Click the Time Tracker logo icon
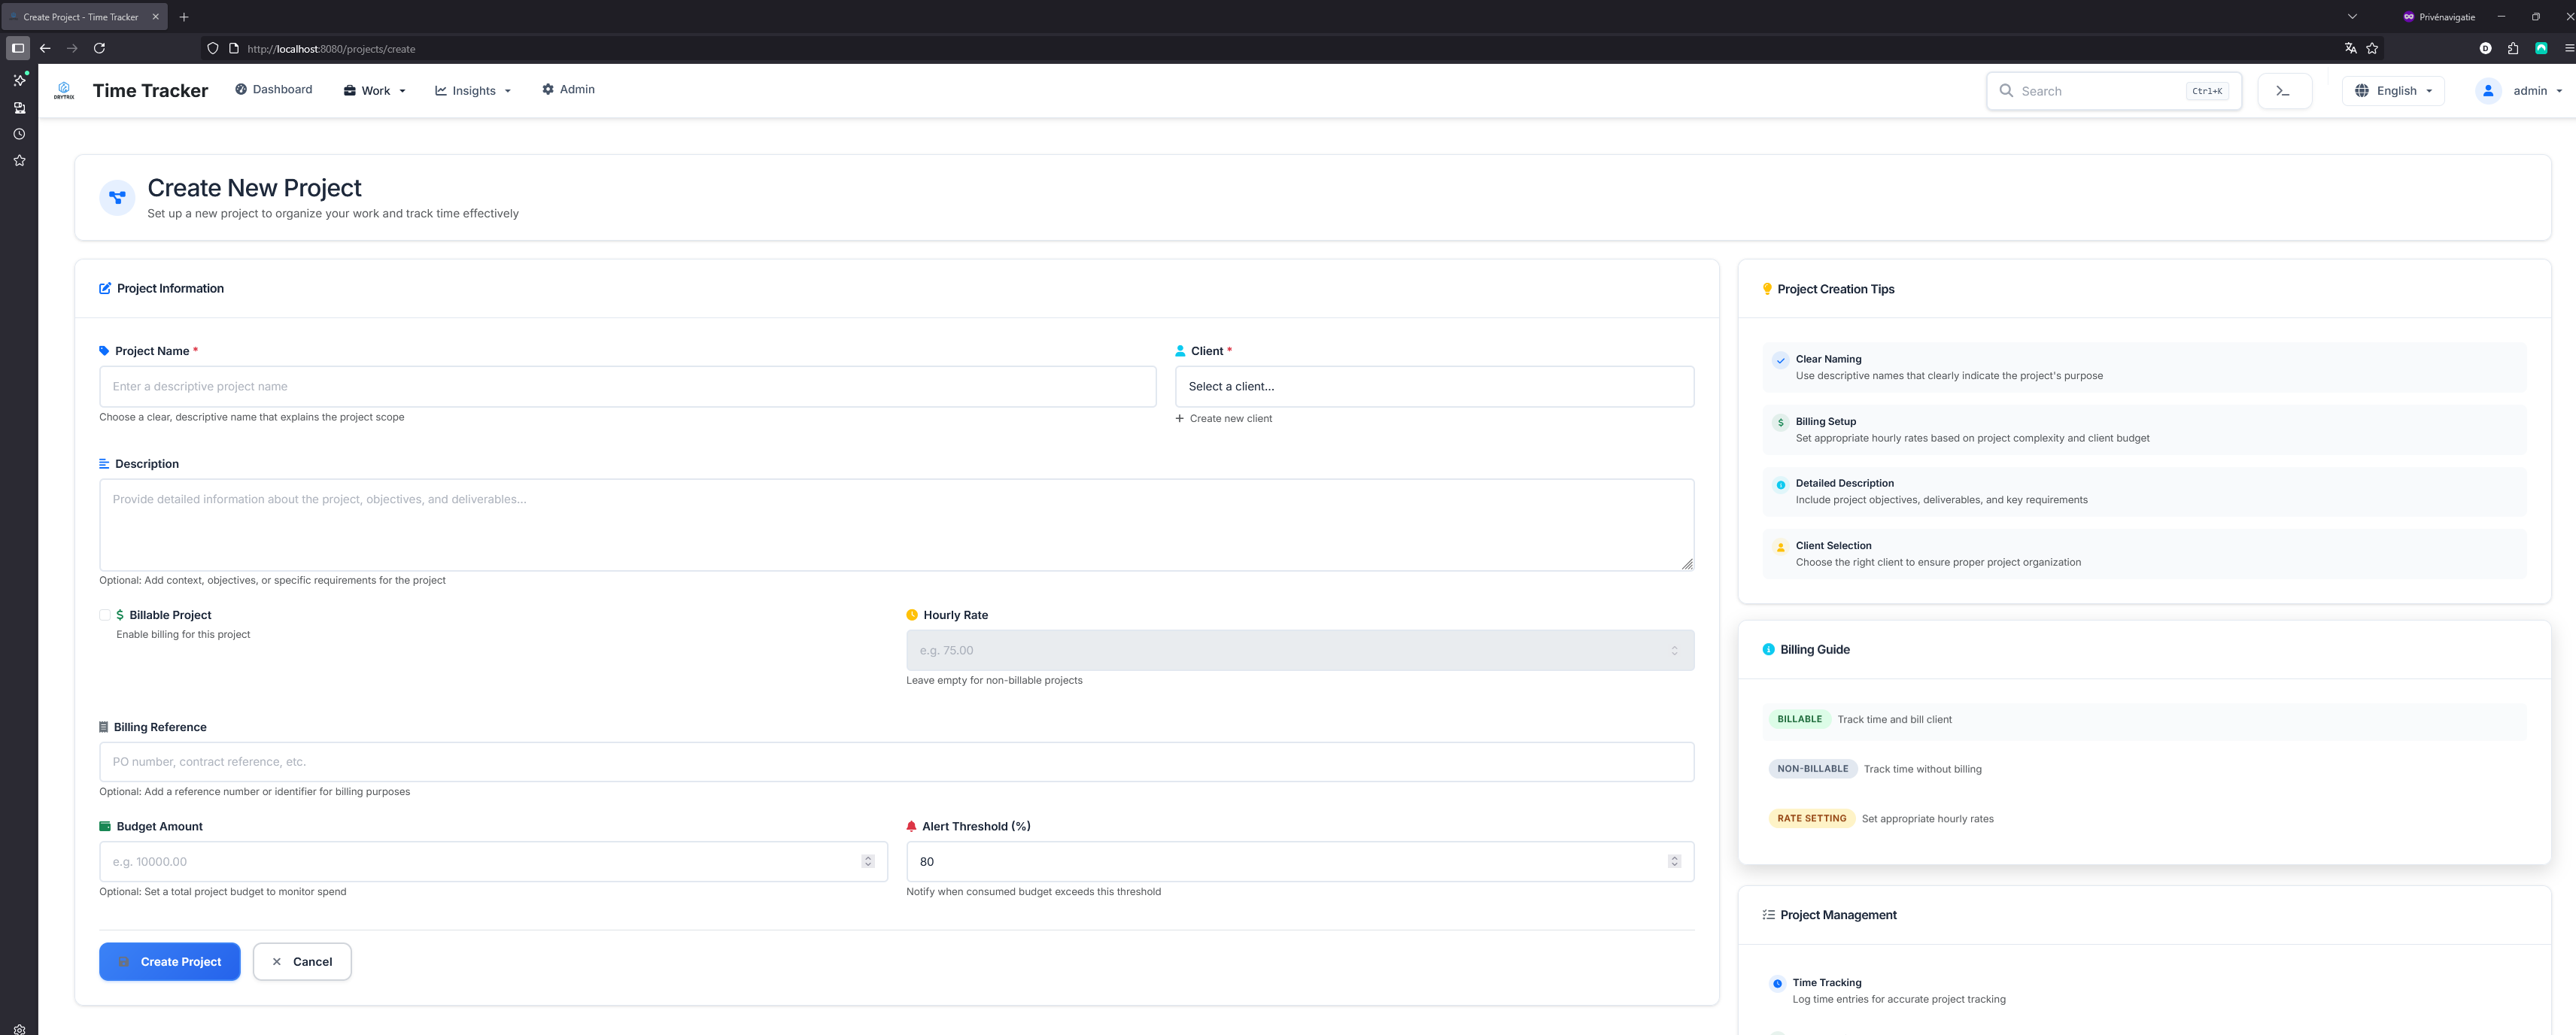This screenshot has width=2576, height=1035. (64, 90)
